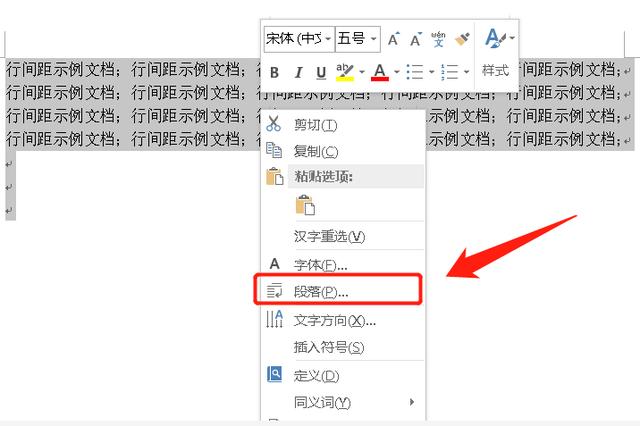This screenshot has height=426, width=640.
Task: Expand 同义词(Y) submenu arrow
Action: tap(412, 402)
